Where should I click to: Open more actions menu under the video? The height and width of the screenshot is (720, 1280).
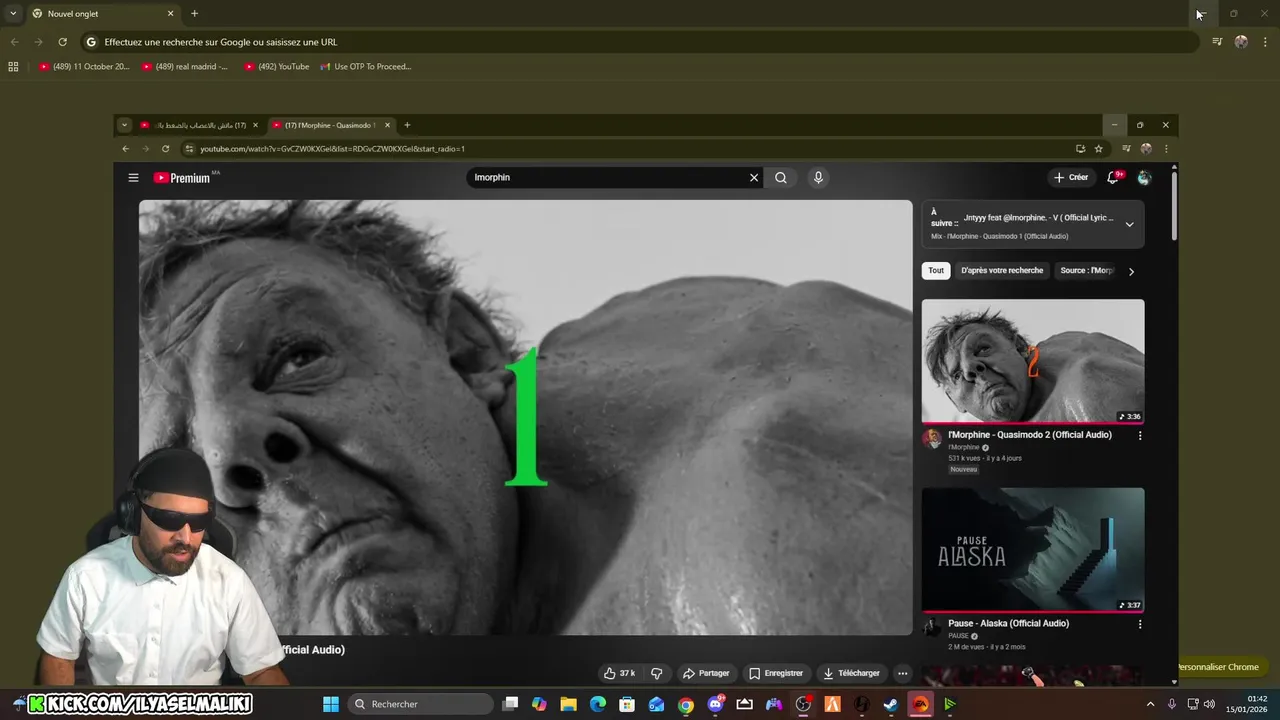[x=902, y=673]
